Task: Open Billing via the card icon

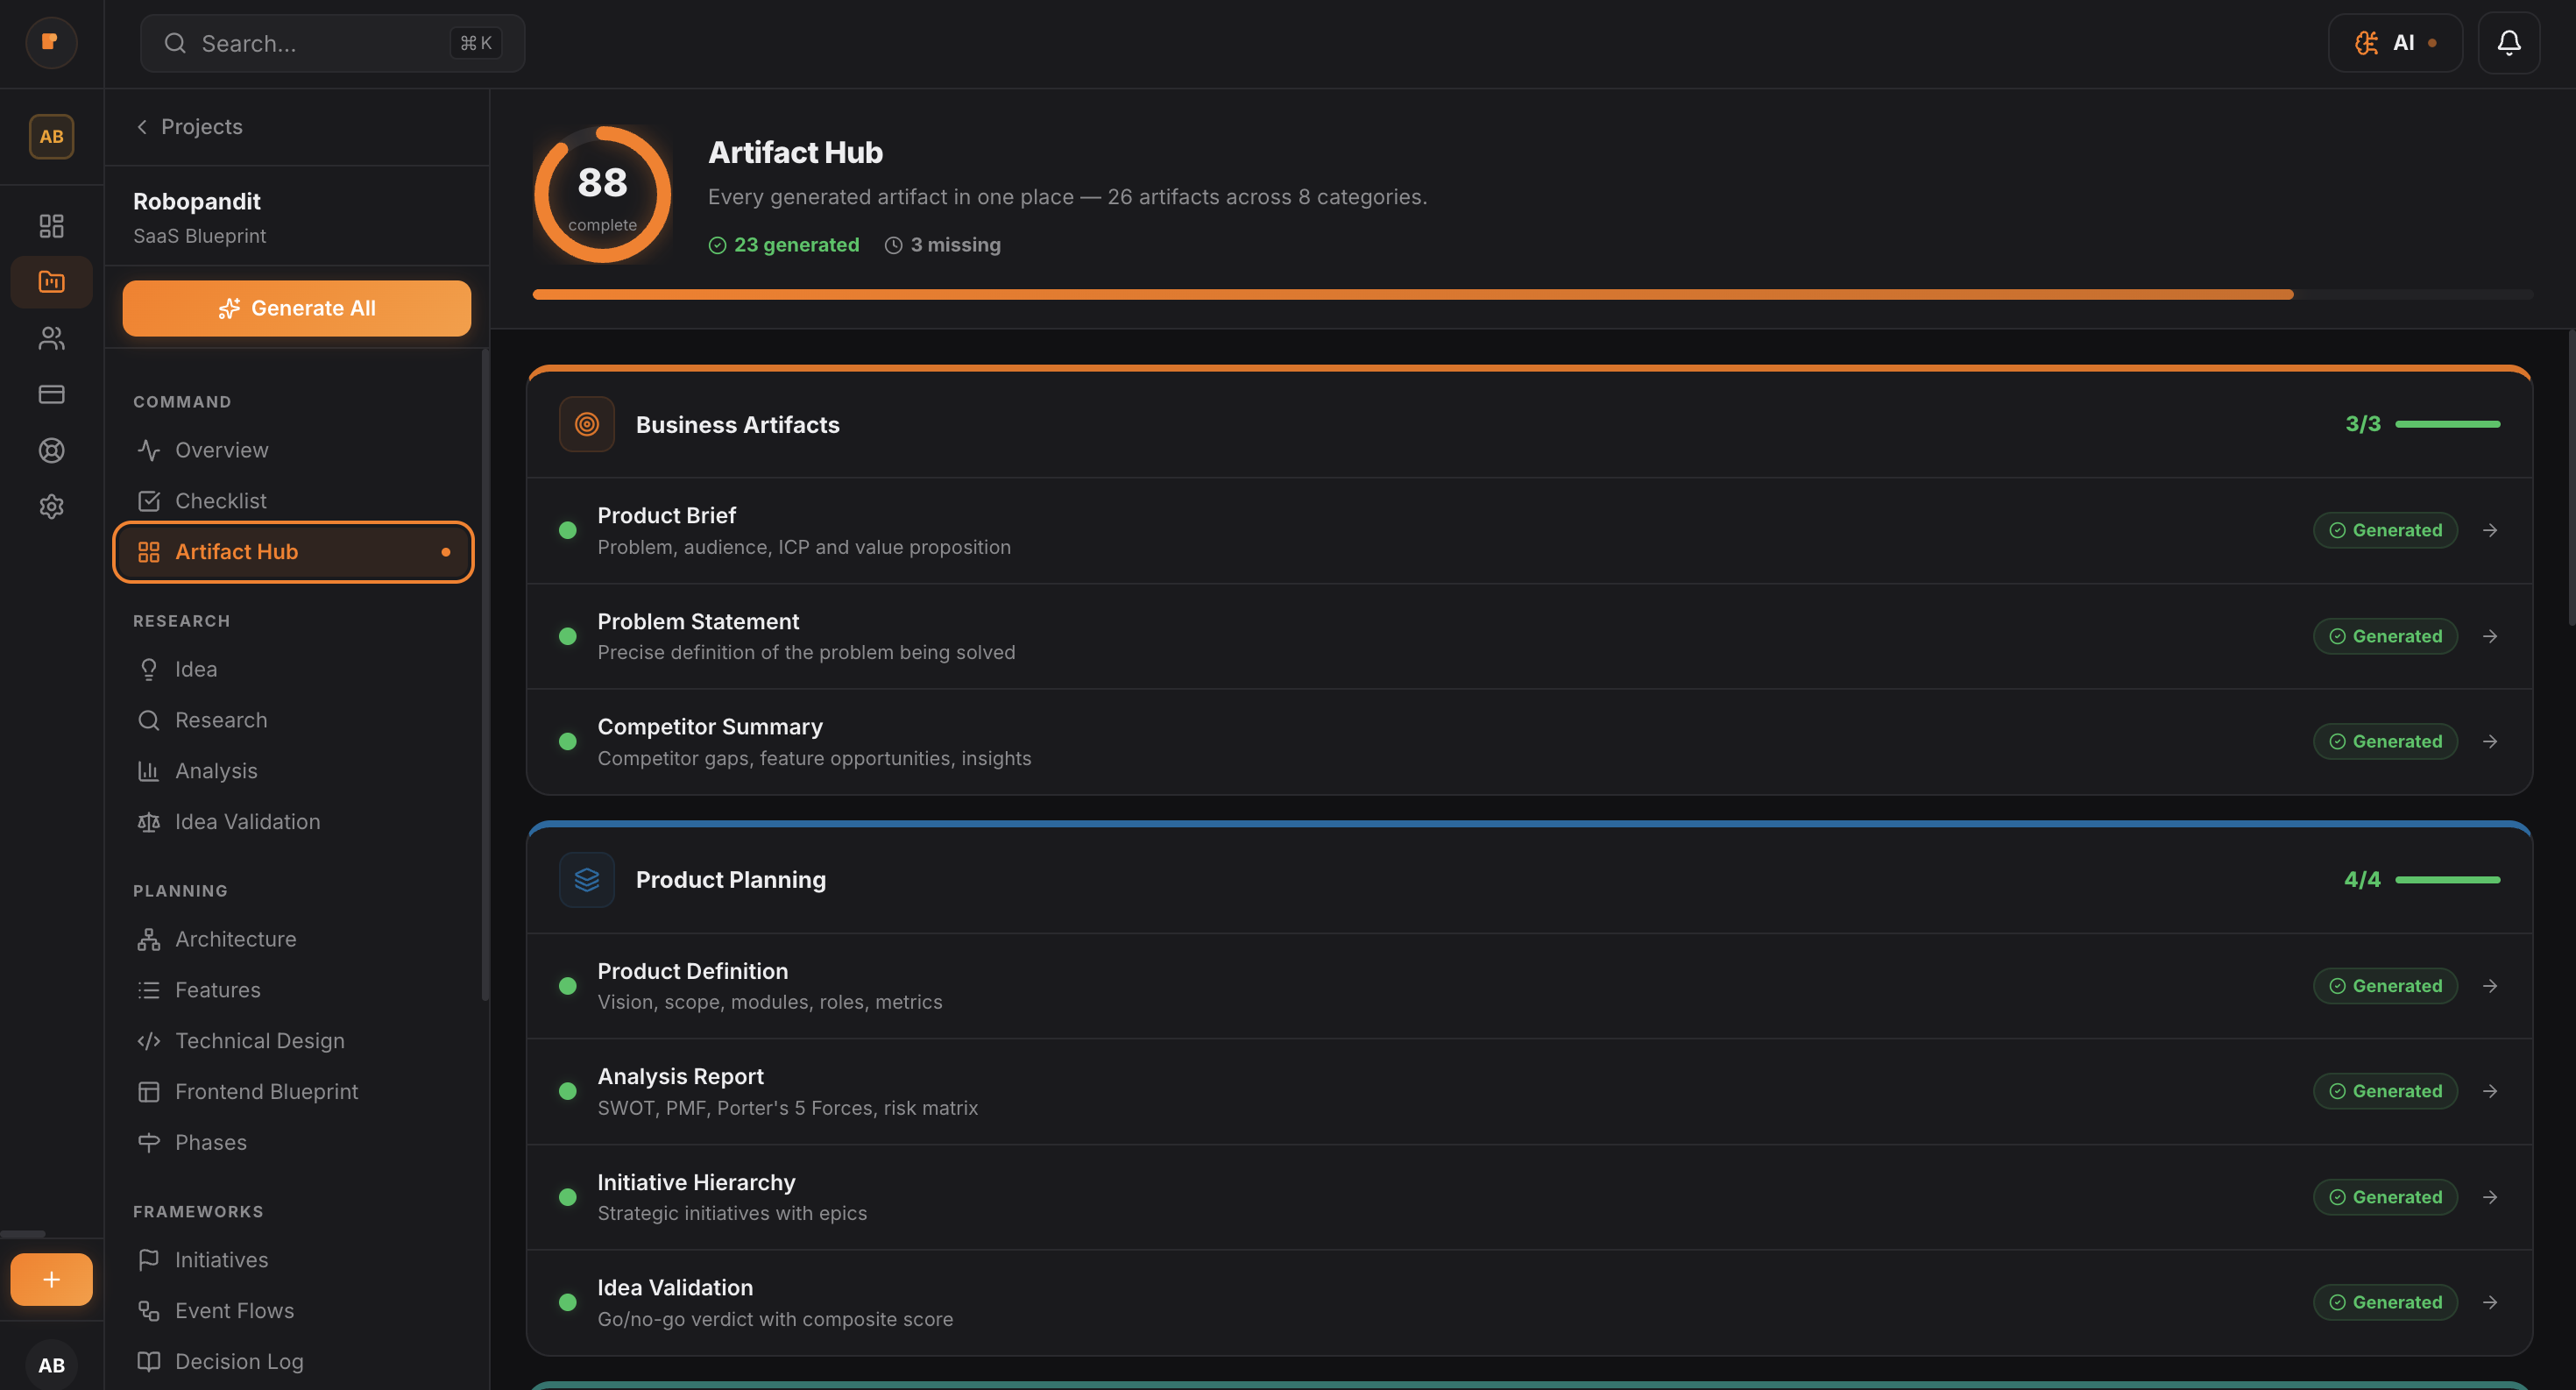Action: [x=51, y=394]
